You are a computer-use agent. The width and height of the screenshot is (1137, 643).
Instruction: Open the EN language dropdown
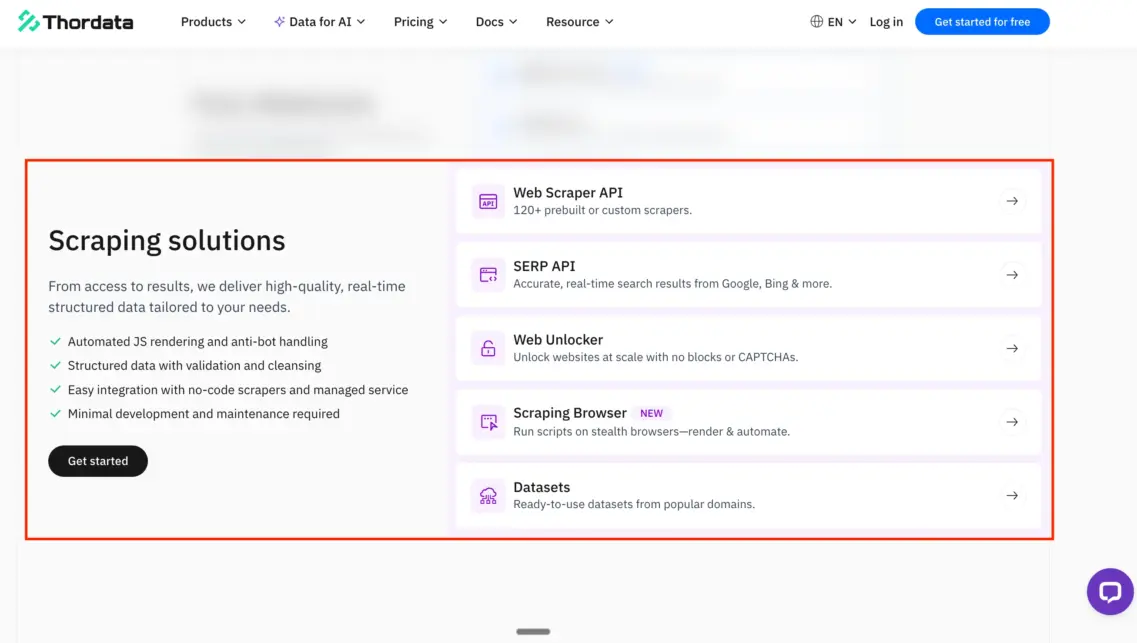834,22
